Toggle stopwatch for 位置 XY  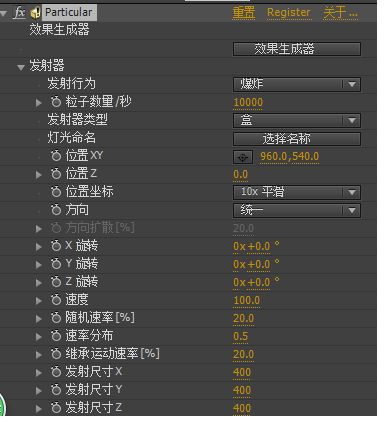pyautogui.click(x=56, y=156)
